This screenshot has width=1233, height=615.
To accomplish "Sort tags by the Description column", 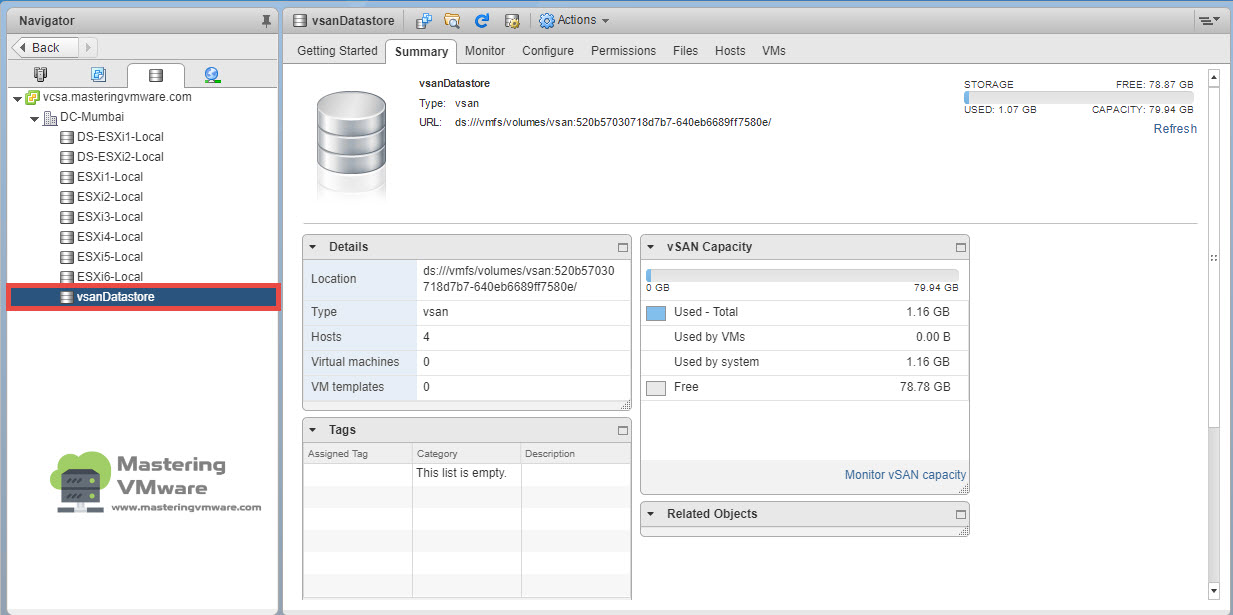I will pos(576,454).
